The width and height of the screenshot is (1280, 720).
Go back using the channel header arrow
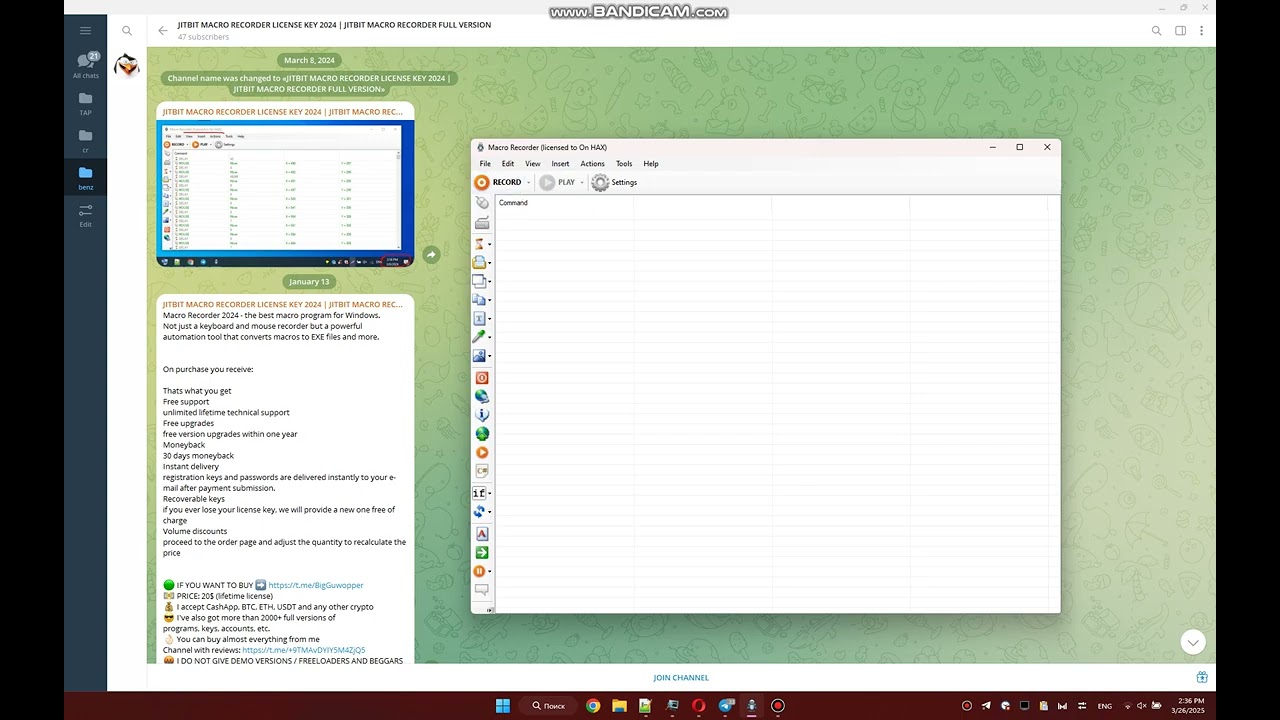pyautogui.click(x=163, y=31)
